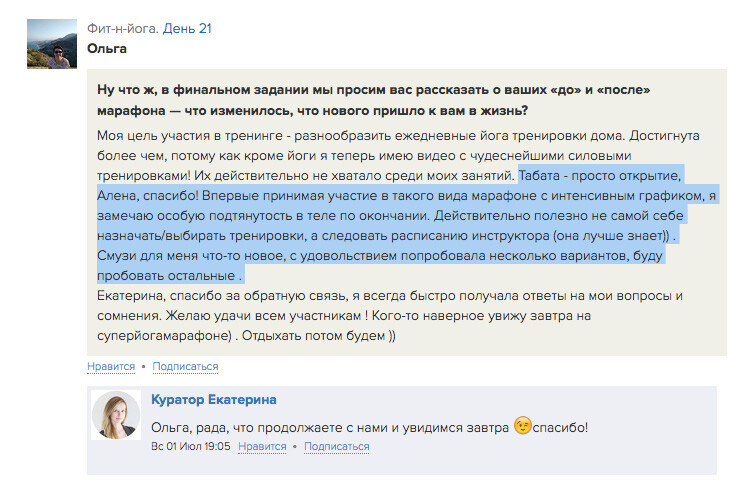This screenshot has width=748, height=497.
Task: Like Ольга's post via Нравится
Action: (x=111, y=366)
